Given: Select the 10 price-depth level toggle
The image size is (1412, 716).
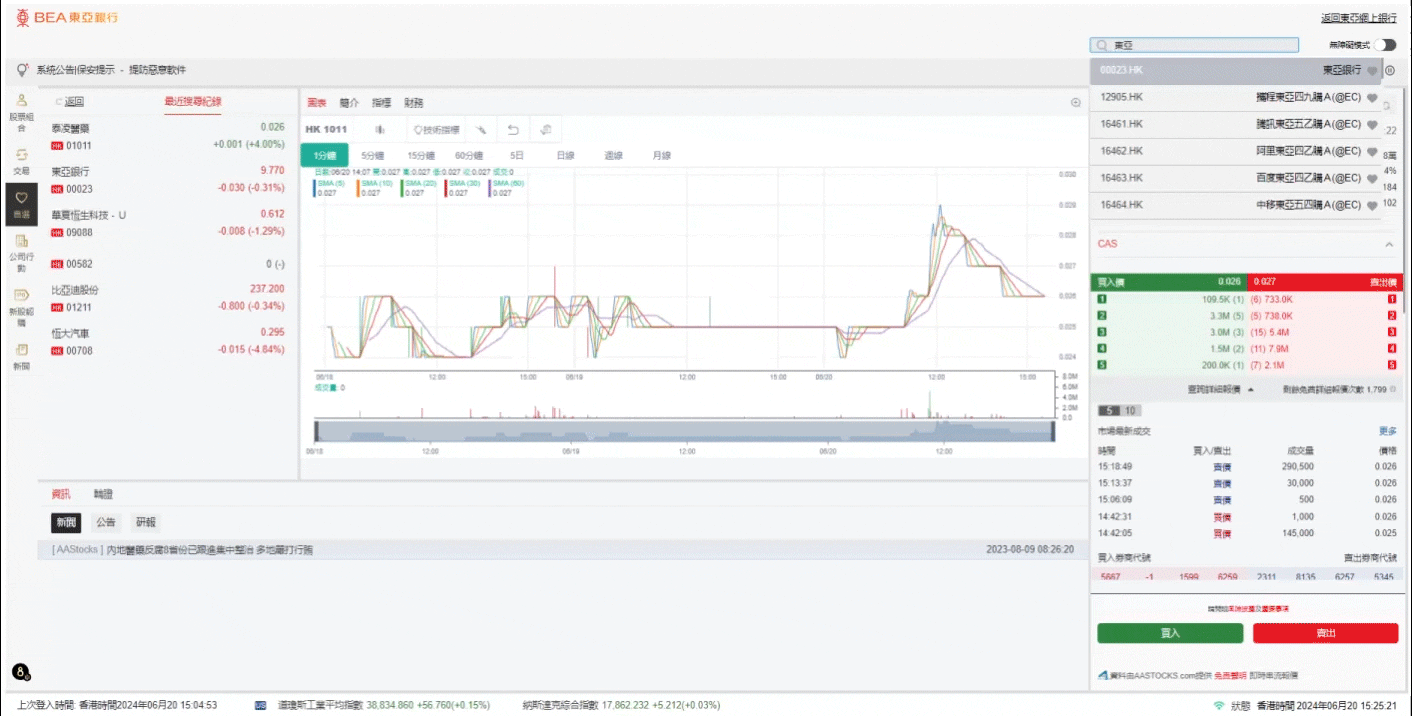Looking at the screenshot, I should (1130, 410).
